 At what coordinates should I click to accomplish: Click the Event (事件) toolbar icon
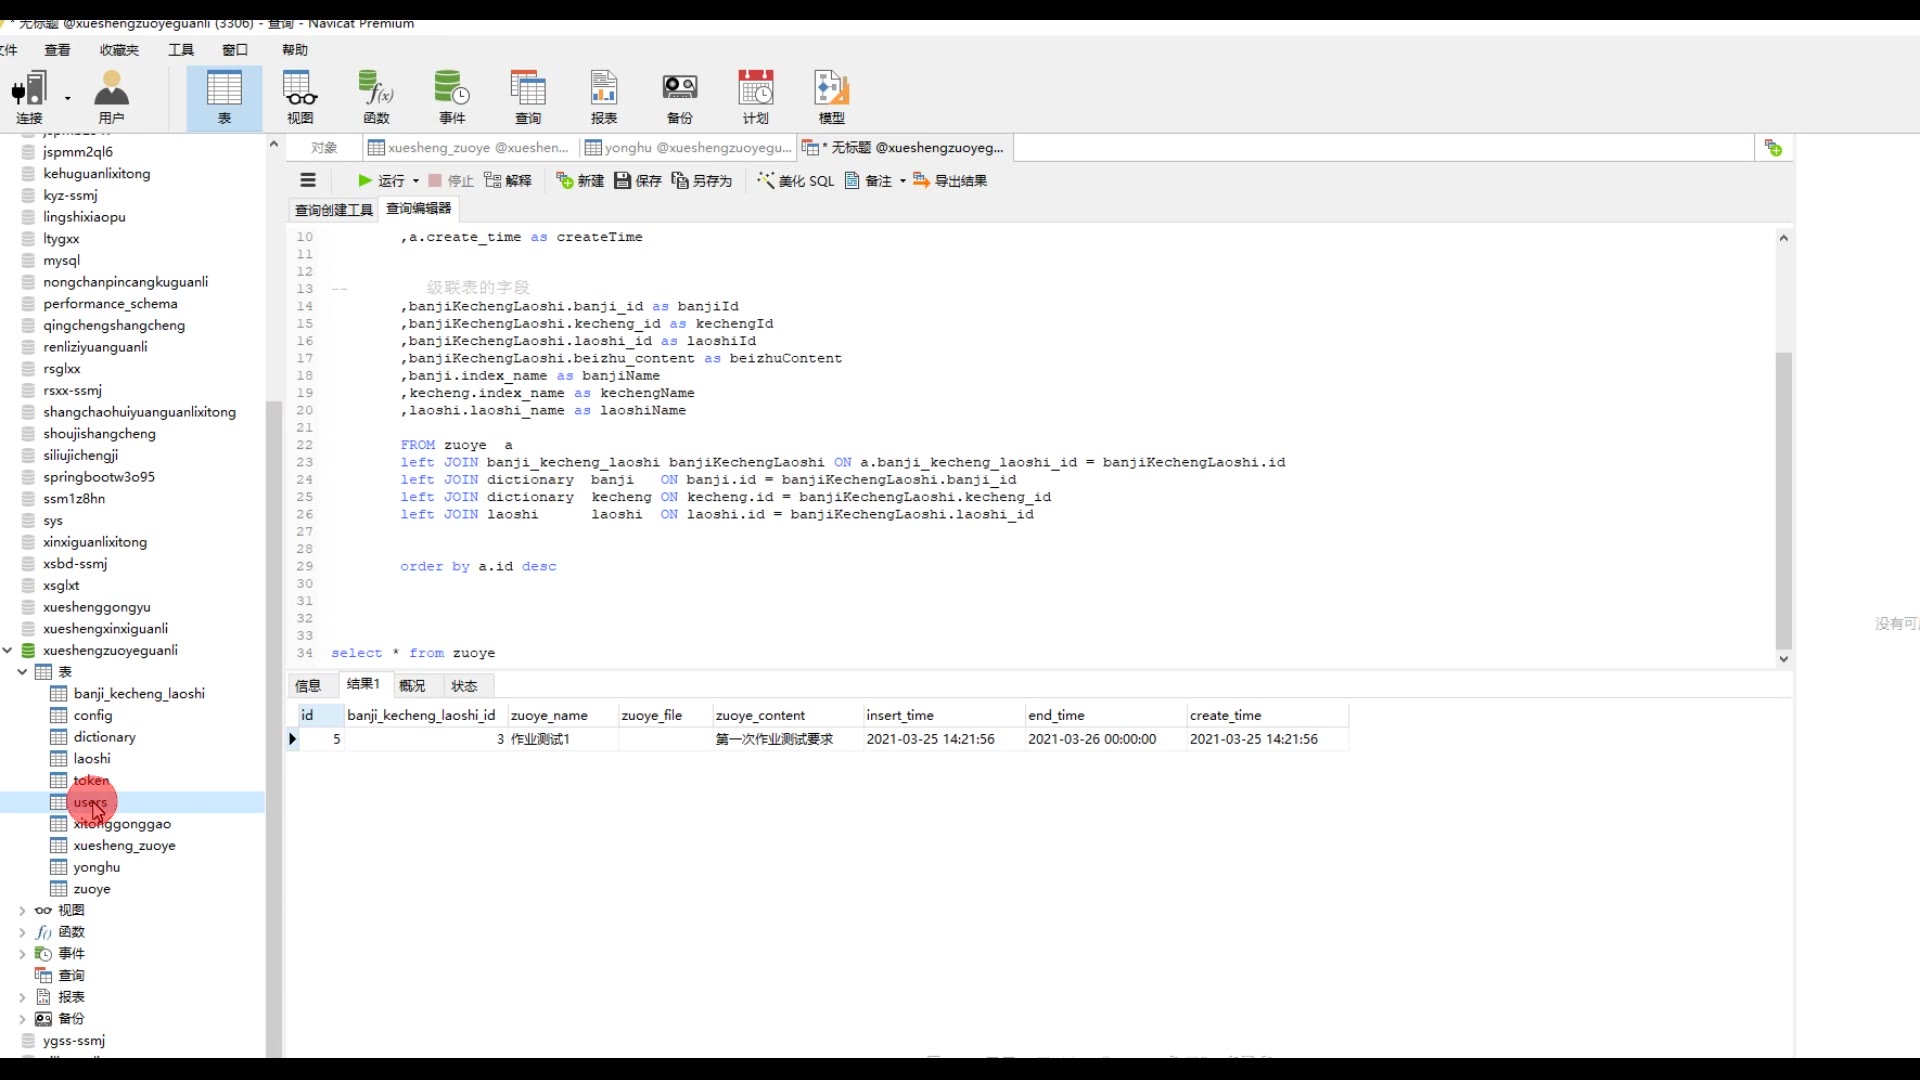[x=452, y=97]
